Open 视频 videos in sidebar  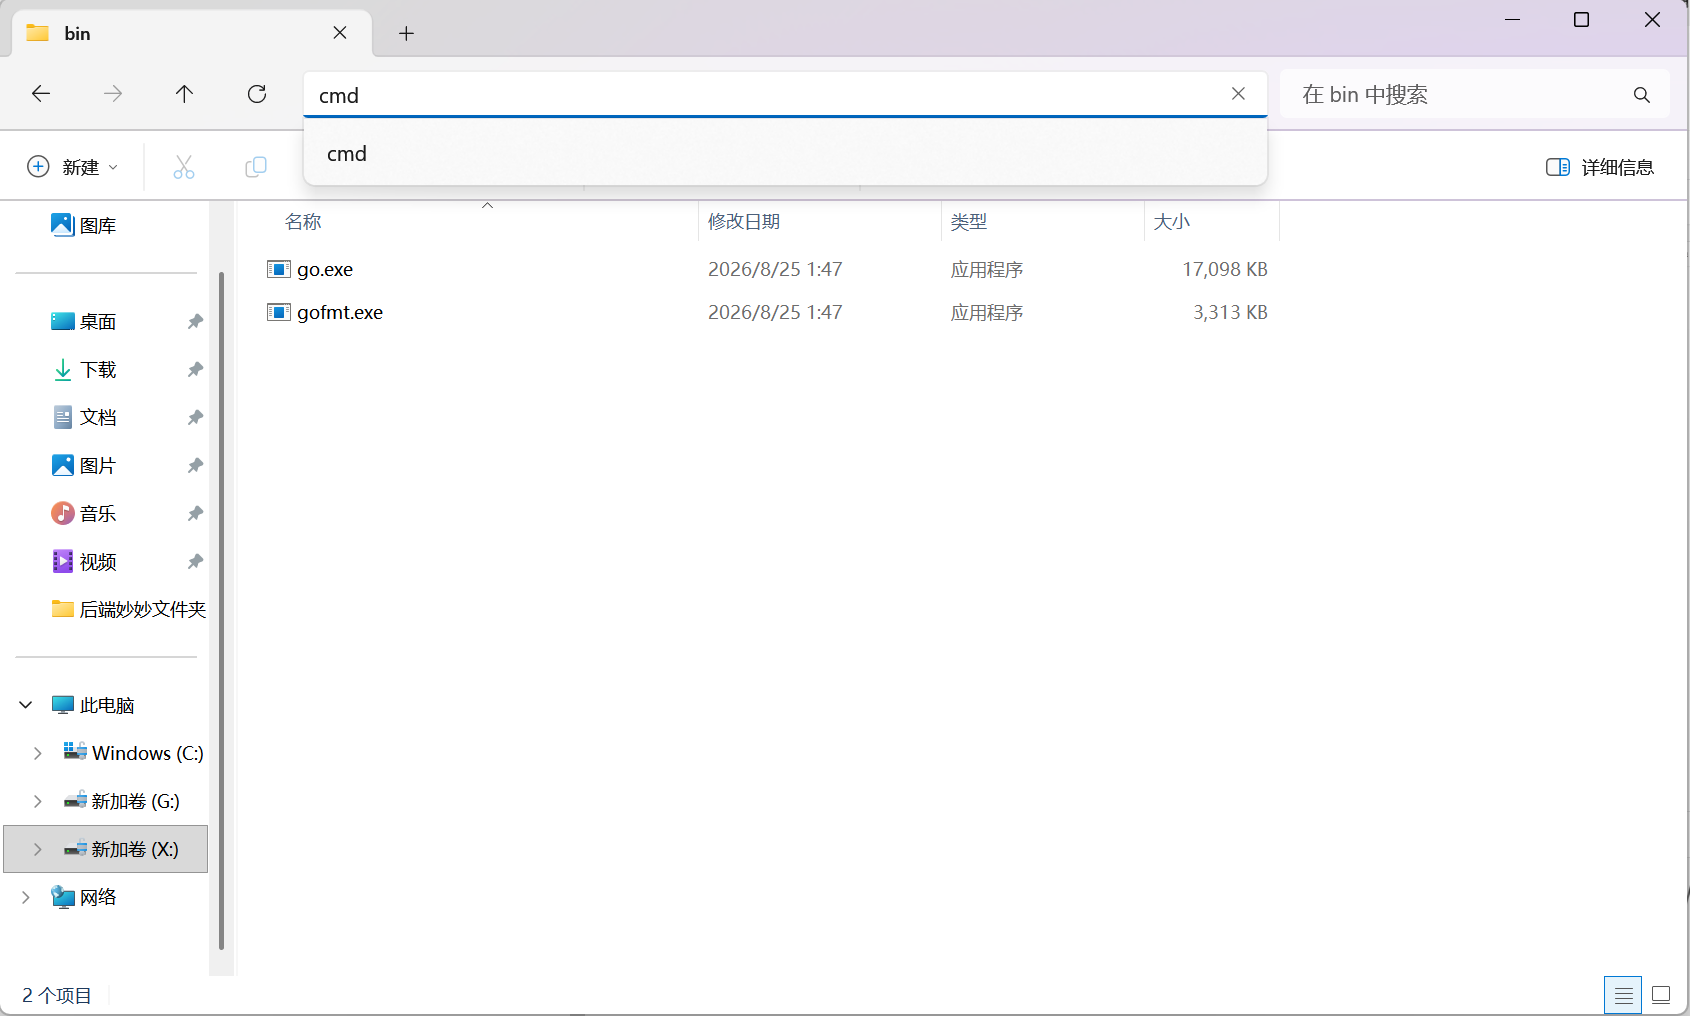84,562
